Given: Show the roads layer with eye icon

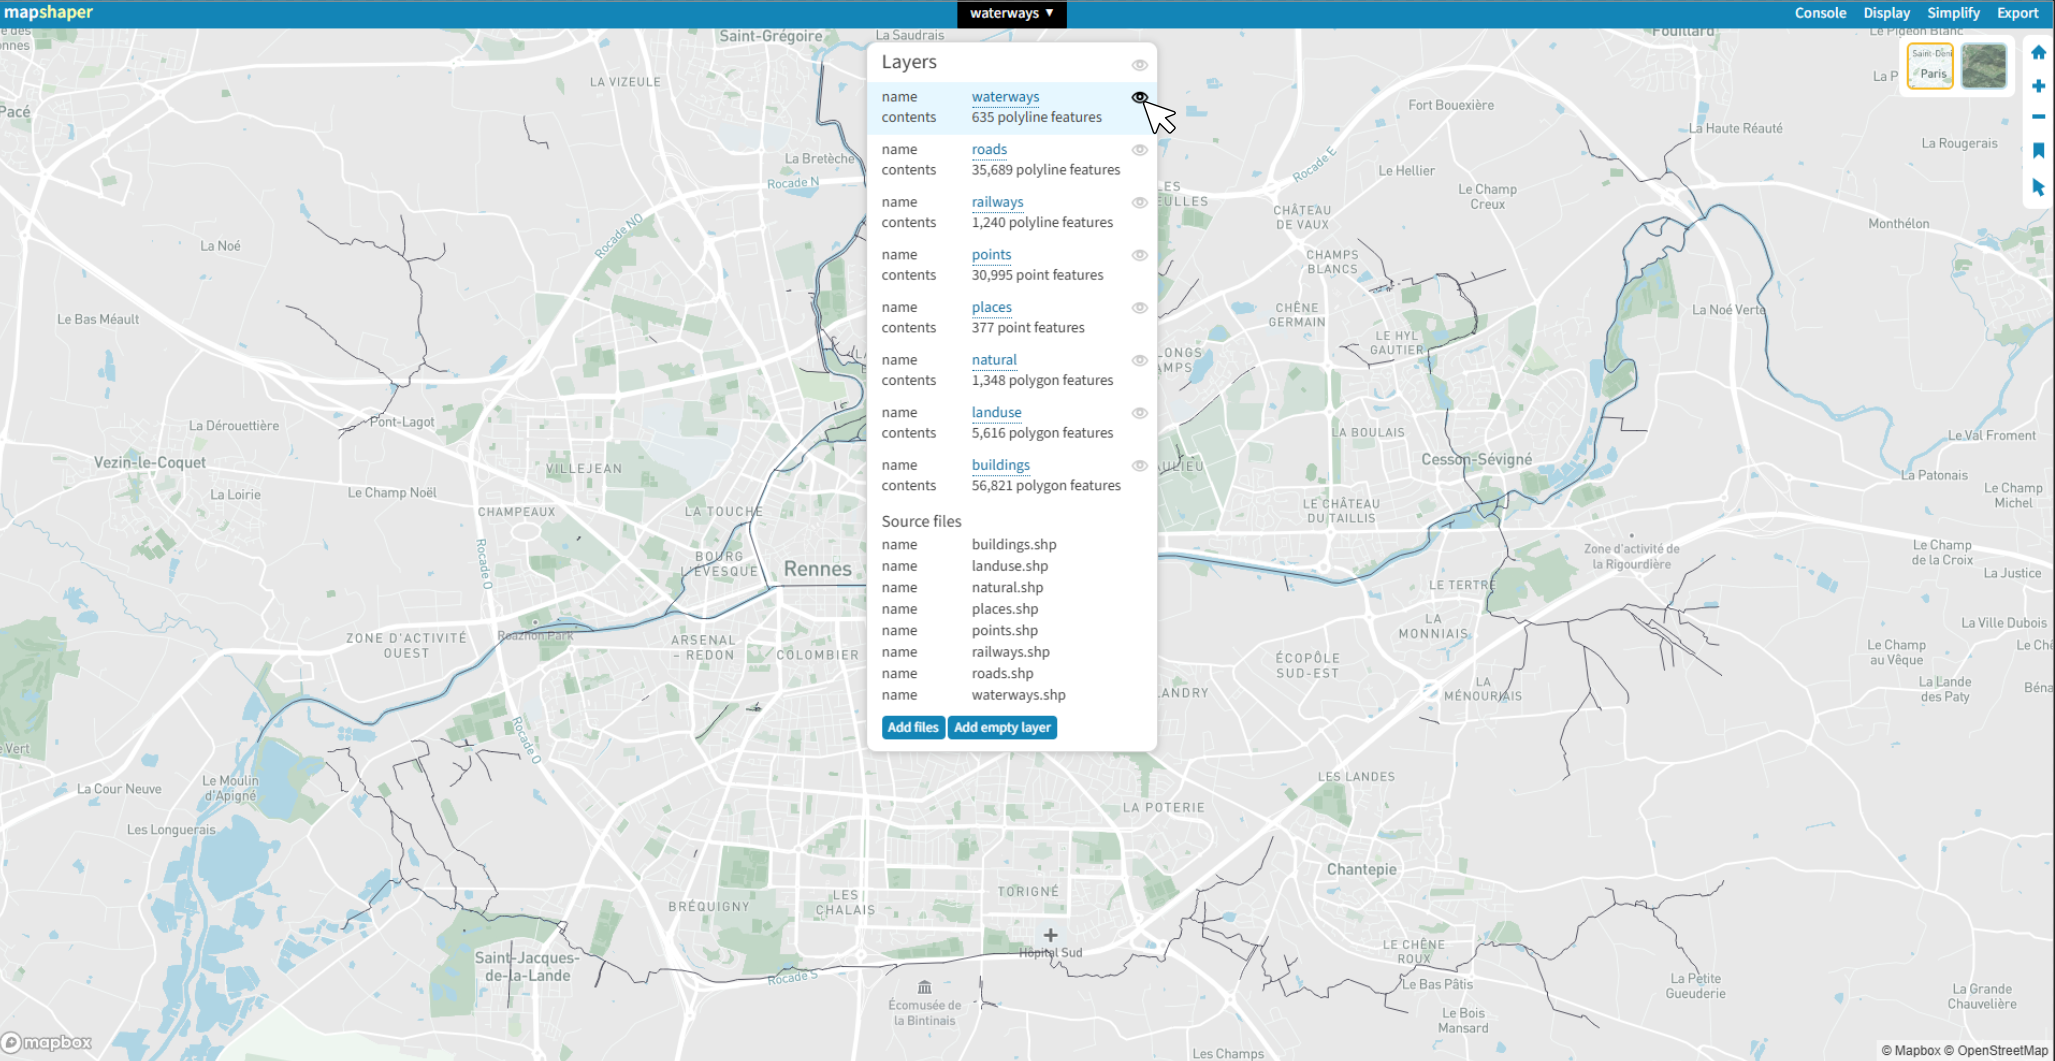Looking at the screenshot, I should [x=1139, y=150].
